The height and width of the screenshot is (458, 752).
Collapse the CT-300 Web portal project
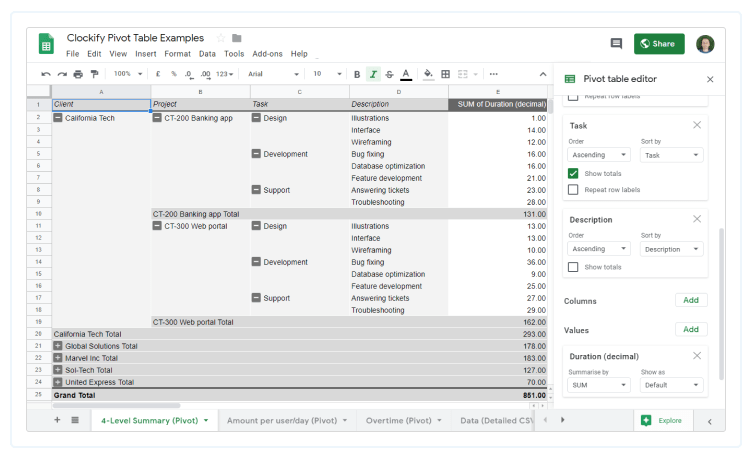[x=157, y=225]
